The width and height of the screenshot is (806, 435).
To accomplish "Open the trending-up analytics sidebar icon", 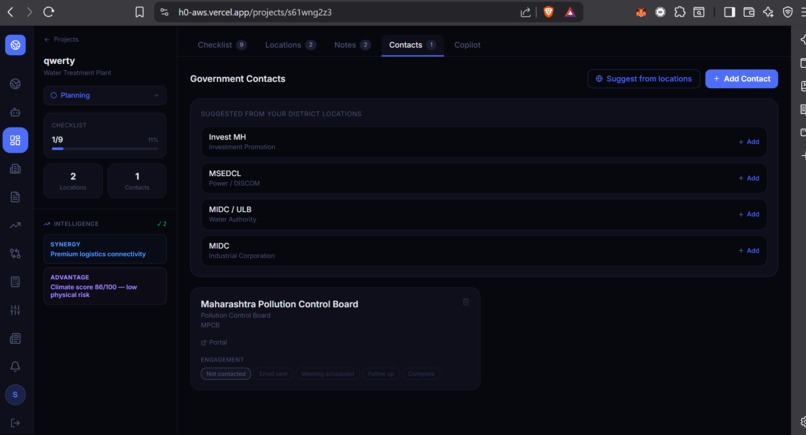I will pos(15,225).
